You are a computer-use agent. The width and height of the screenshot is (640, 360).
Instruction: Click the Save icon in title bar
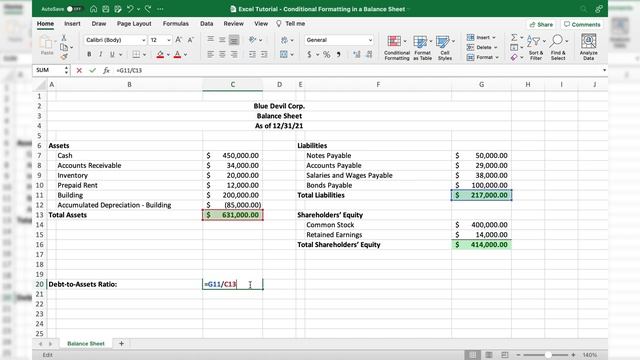click(x=106, y=9)
